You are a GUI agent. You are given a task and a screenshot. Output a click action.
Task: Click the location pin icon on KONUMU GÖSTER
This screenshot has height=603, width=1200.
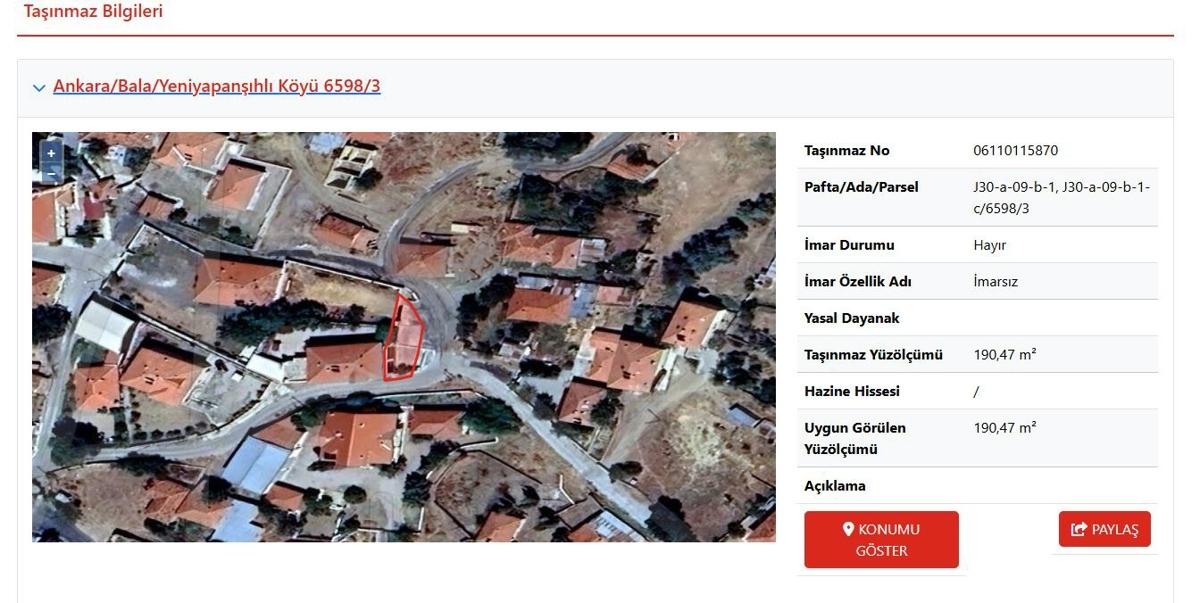coord(848,530)
